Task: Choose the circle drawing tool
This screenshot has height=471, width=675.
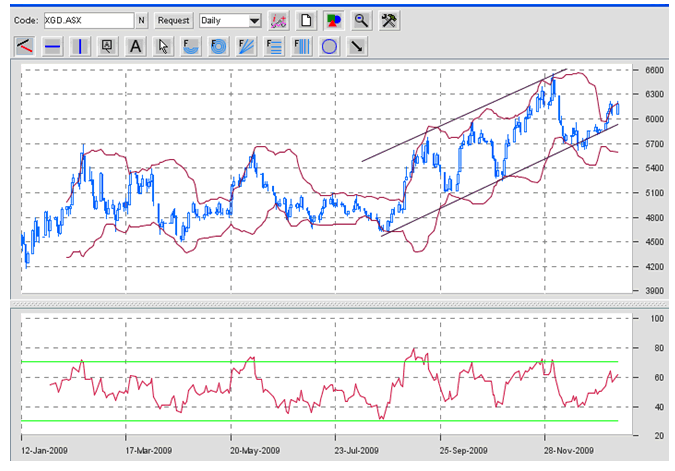Action: pos(327,46)
